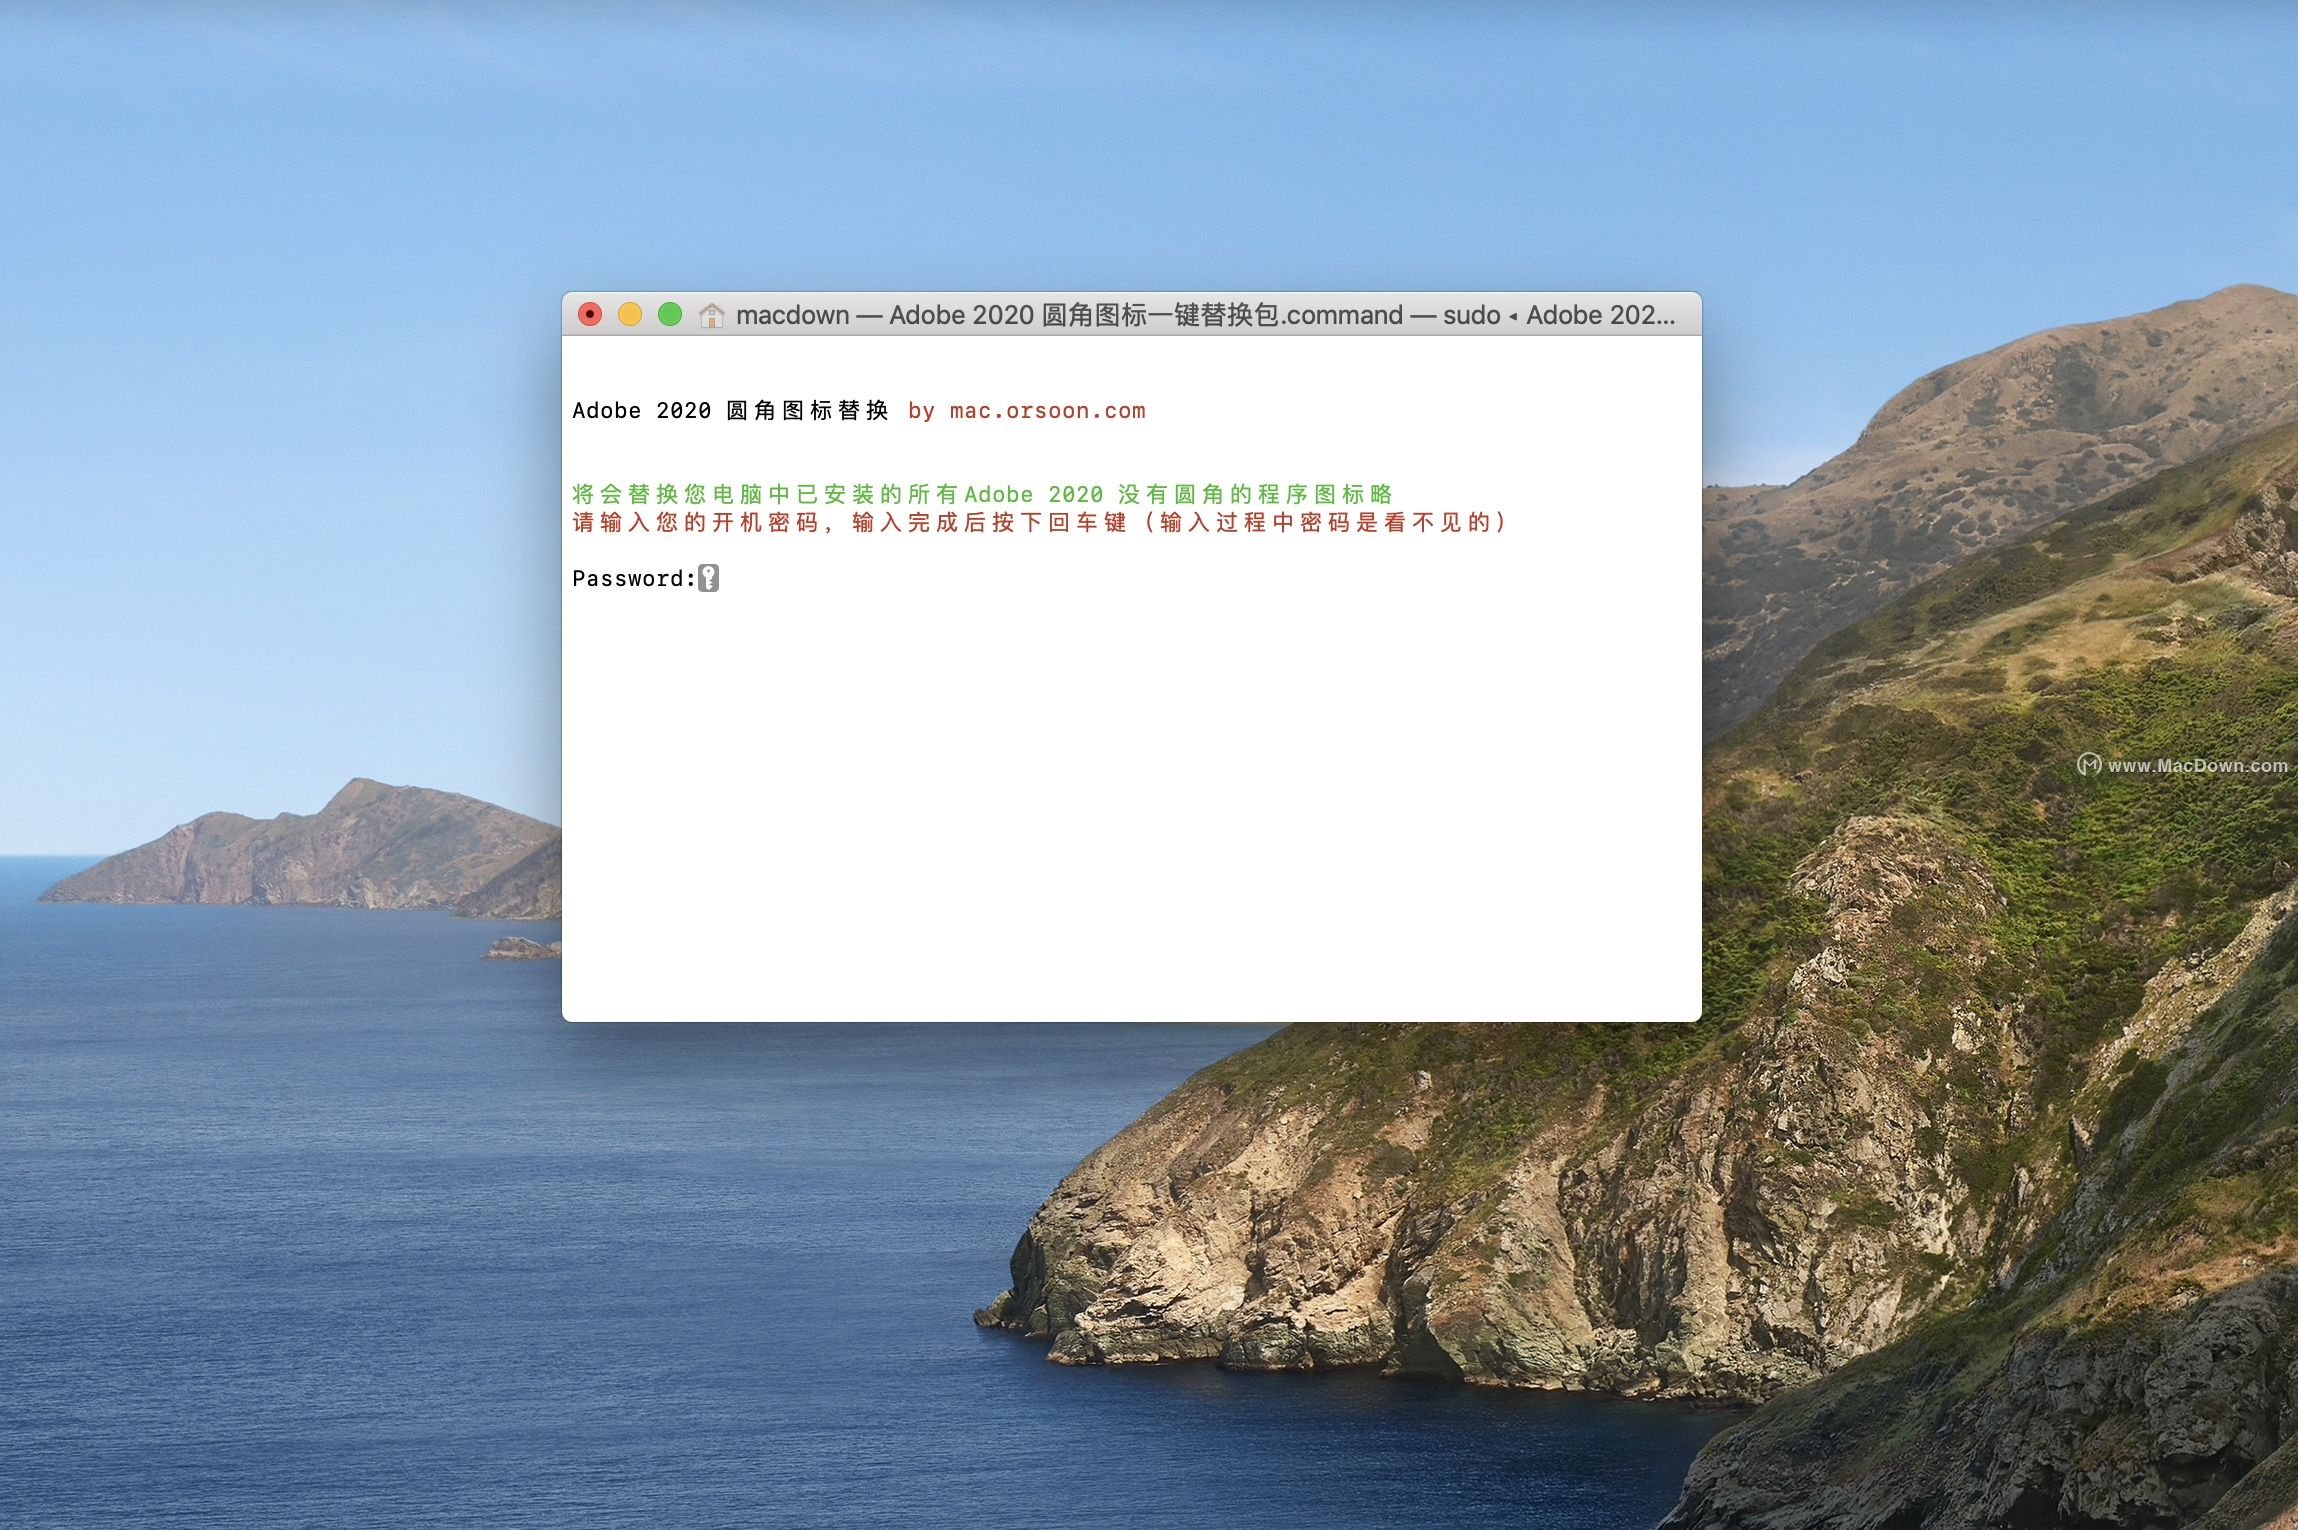Minimize the Terminal window with yellow button
This screenshot has height=1530, width=2298.
click(x=630, y=315)
